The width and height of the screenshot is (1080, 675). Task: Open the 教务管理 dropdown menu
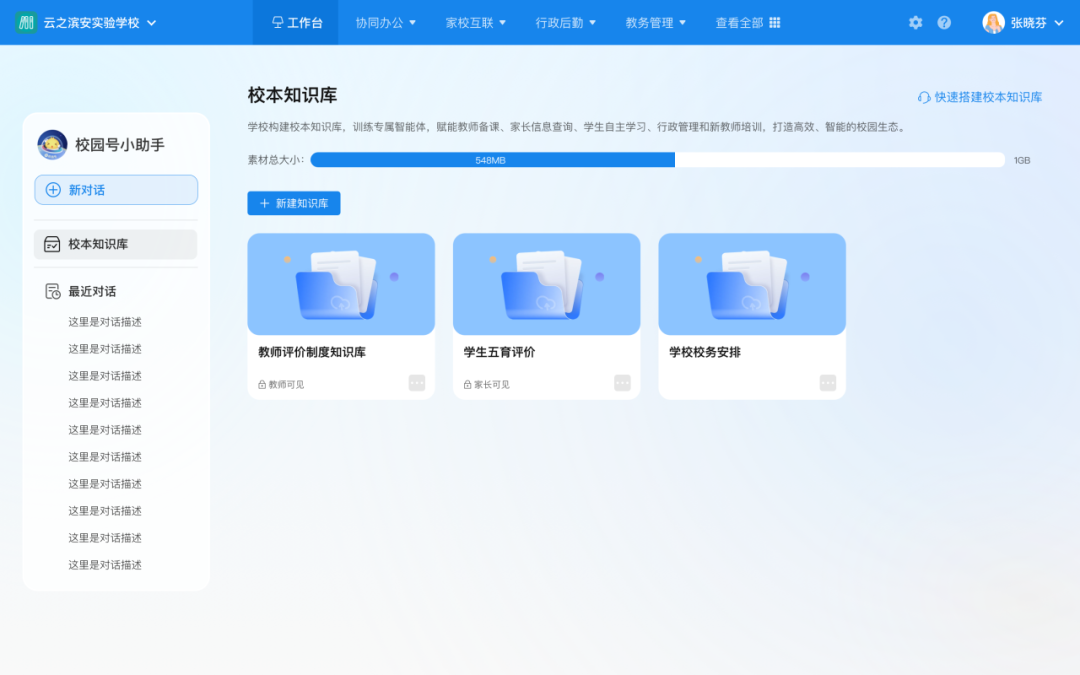click(x=655, y=22)
